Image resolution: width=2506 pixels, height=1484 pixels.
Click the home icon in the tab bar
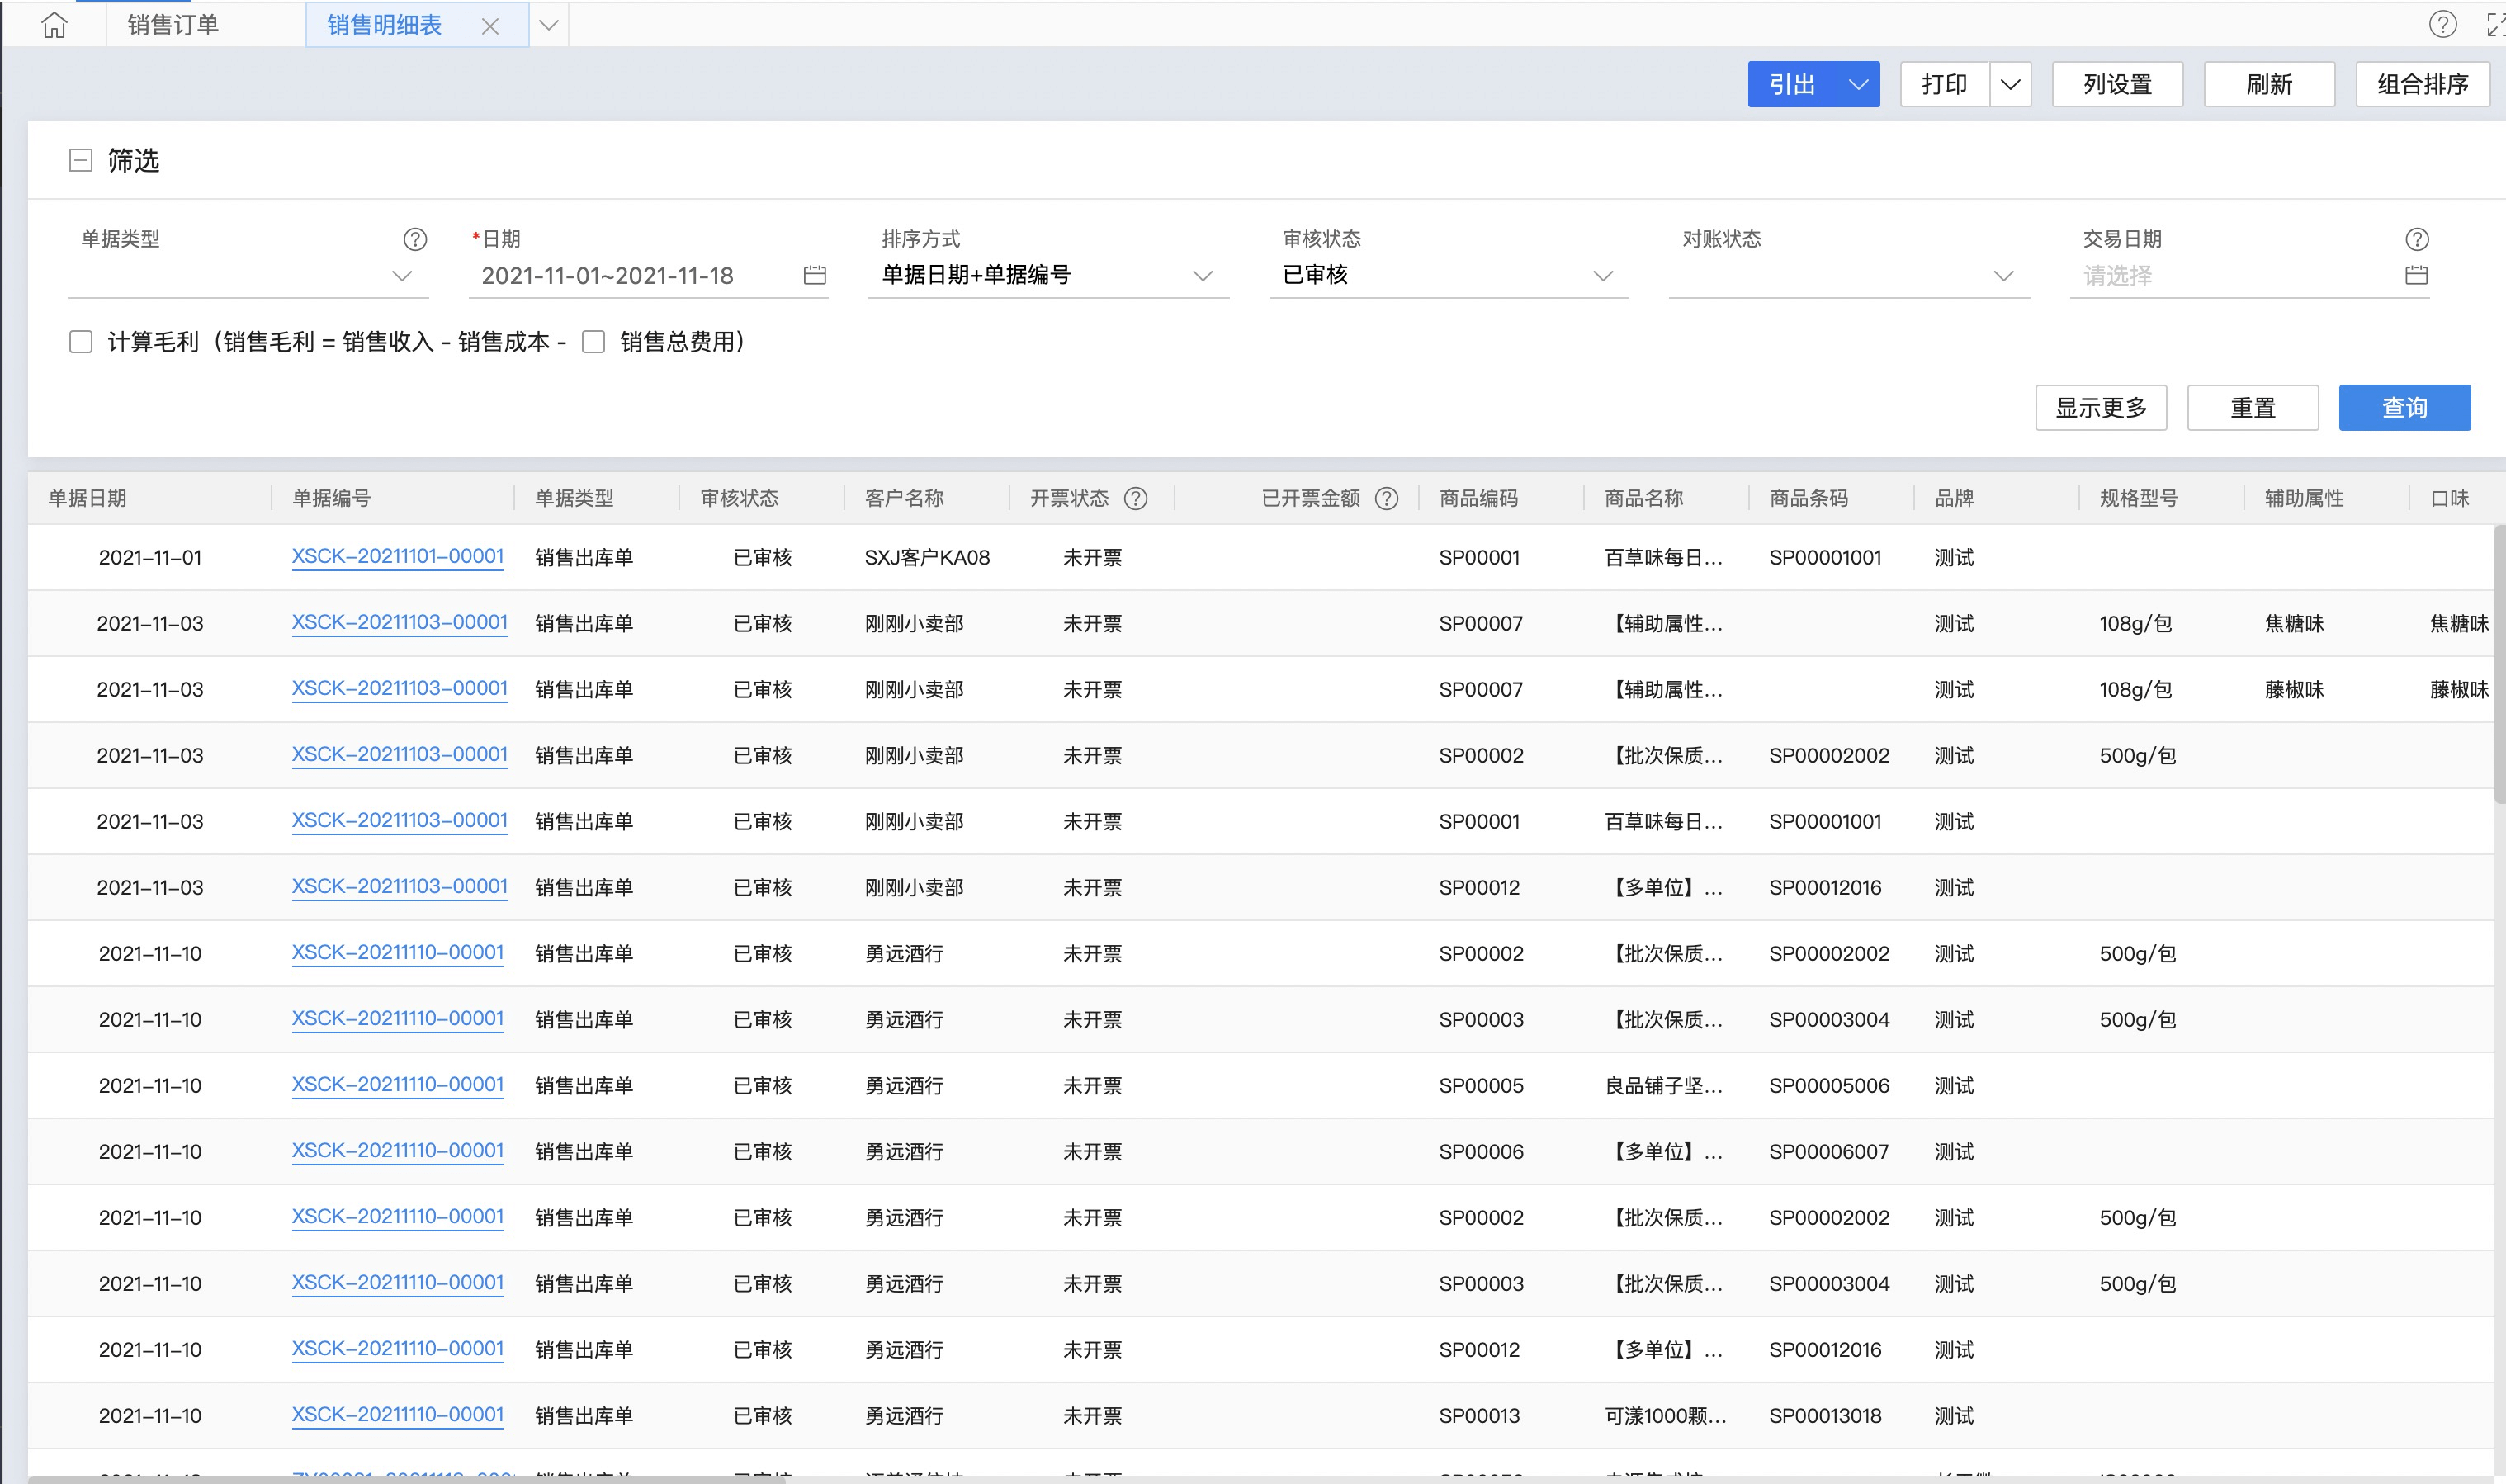click(x=54, y=25)
